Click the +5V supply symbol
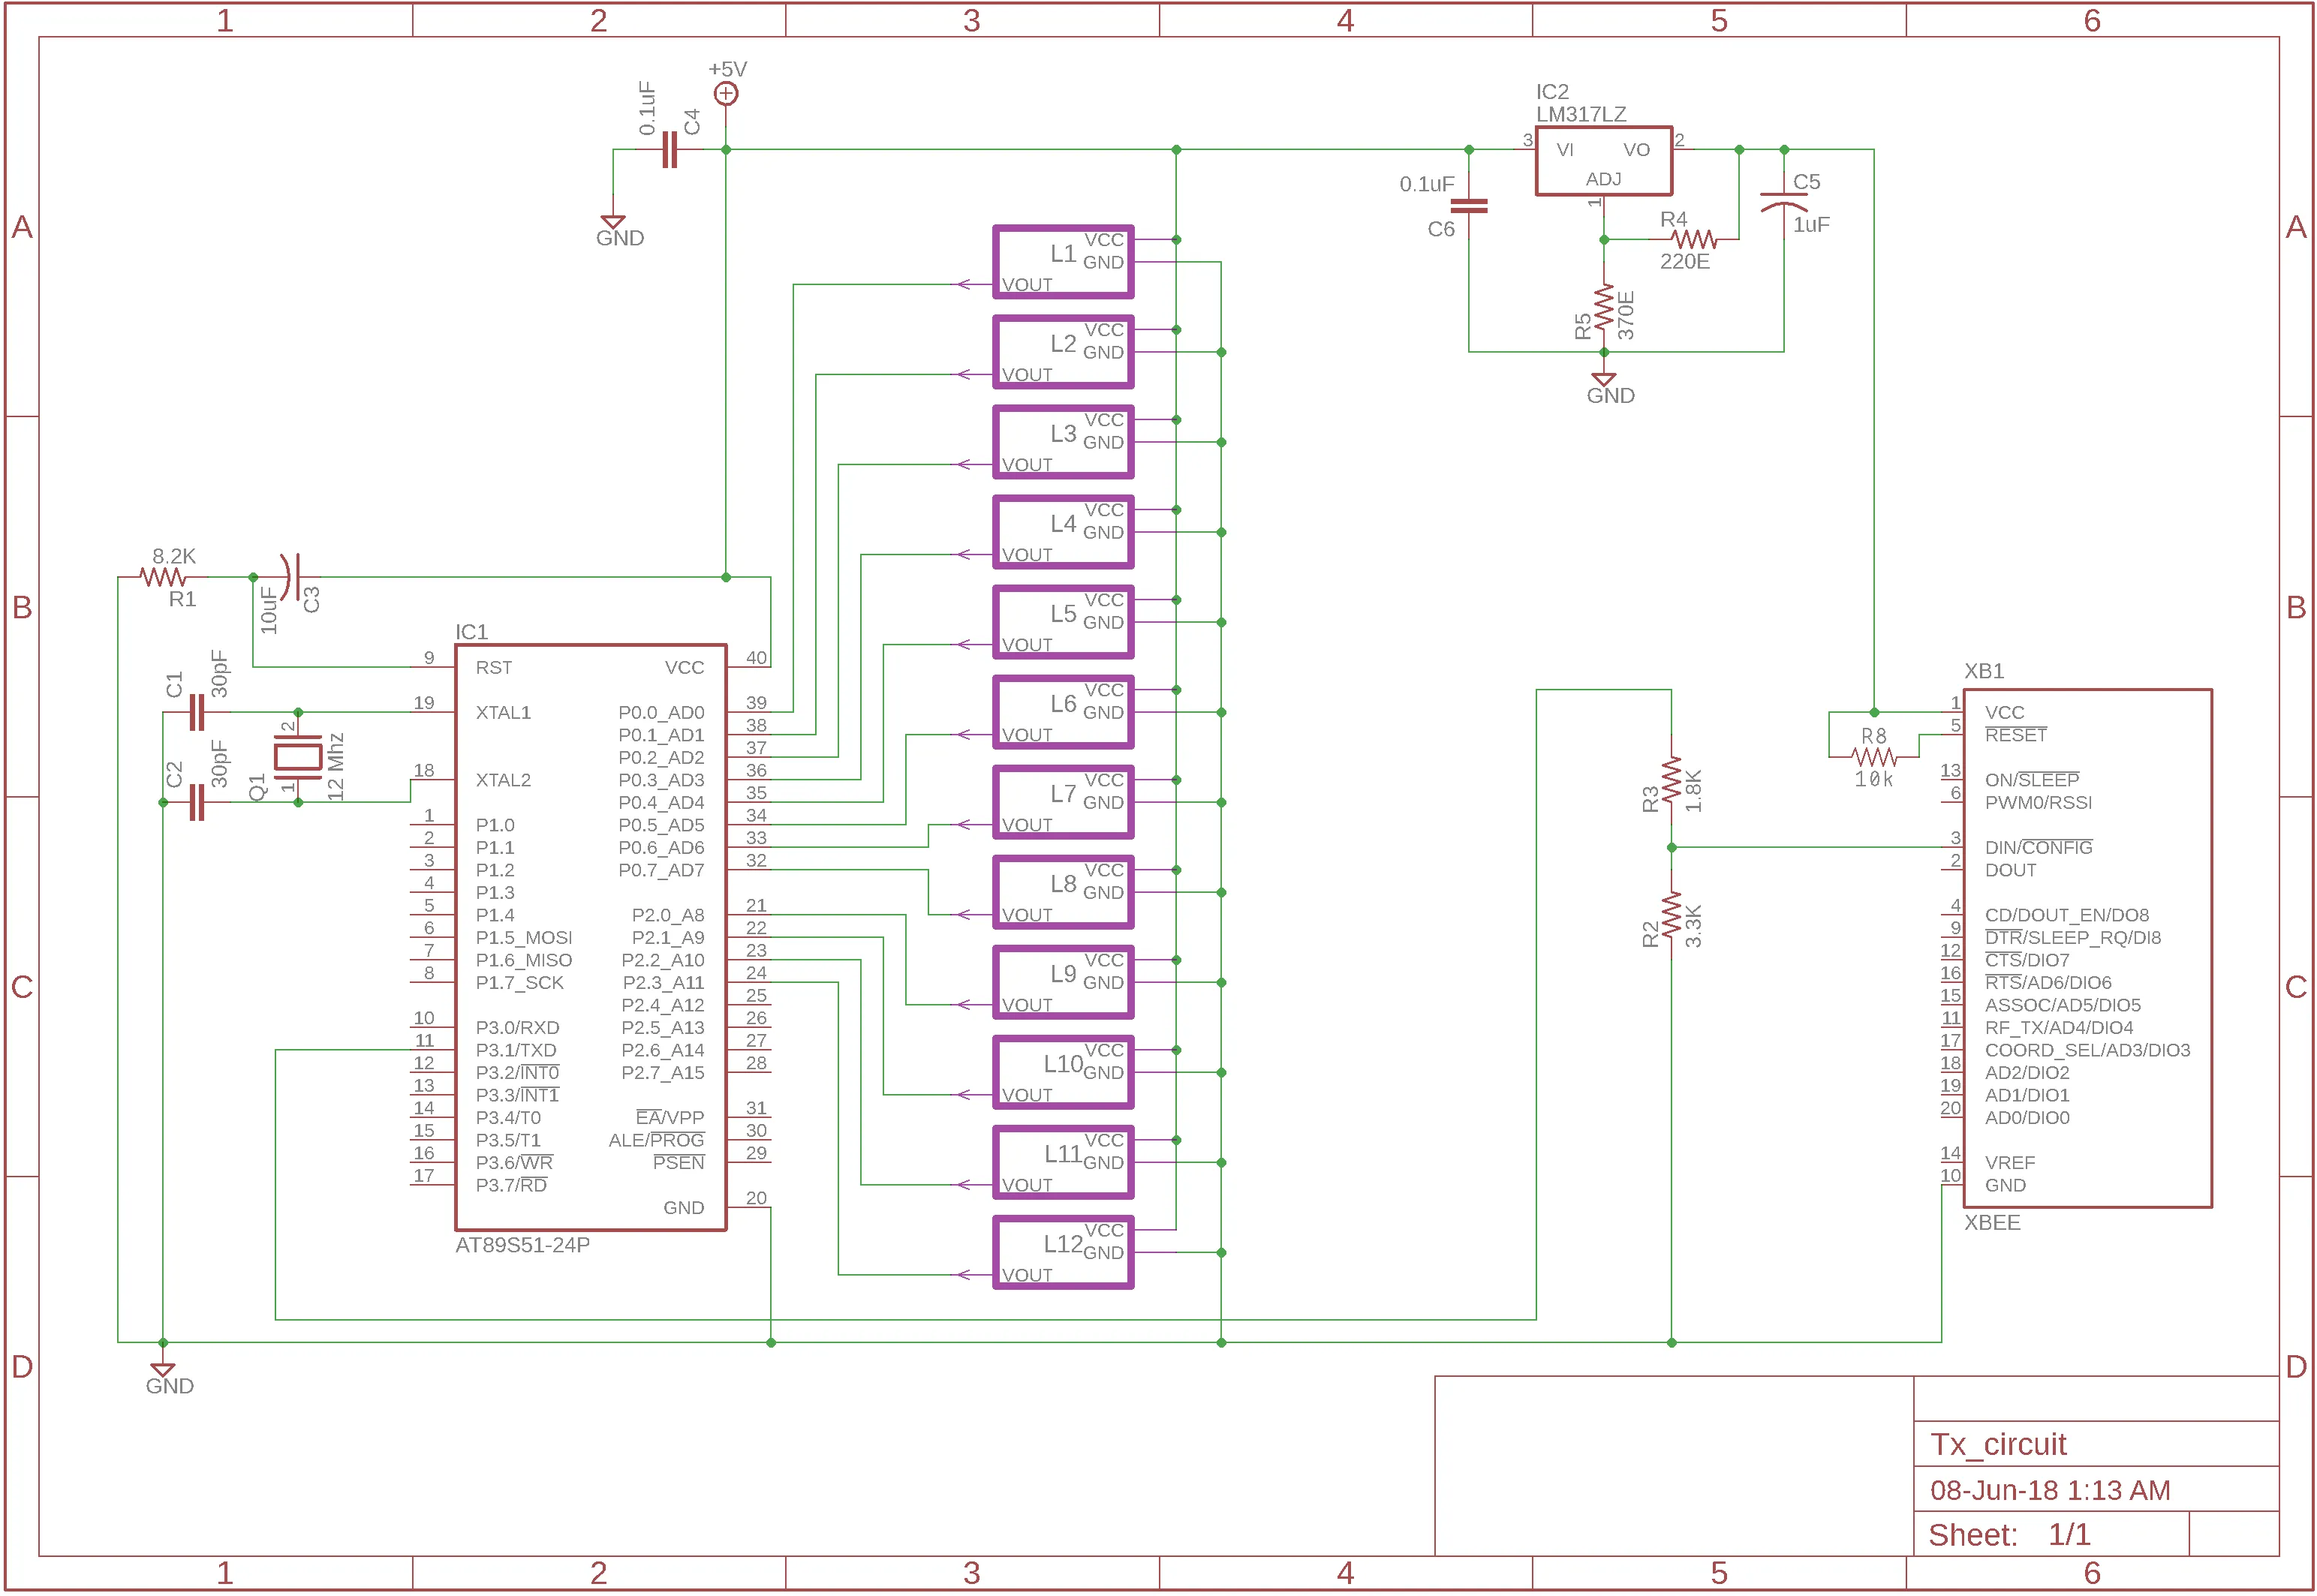 click(x=725, y=93)
